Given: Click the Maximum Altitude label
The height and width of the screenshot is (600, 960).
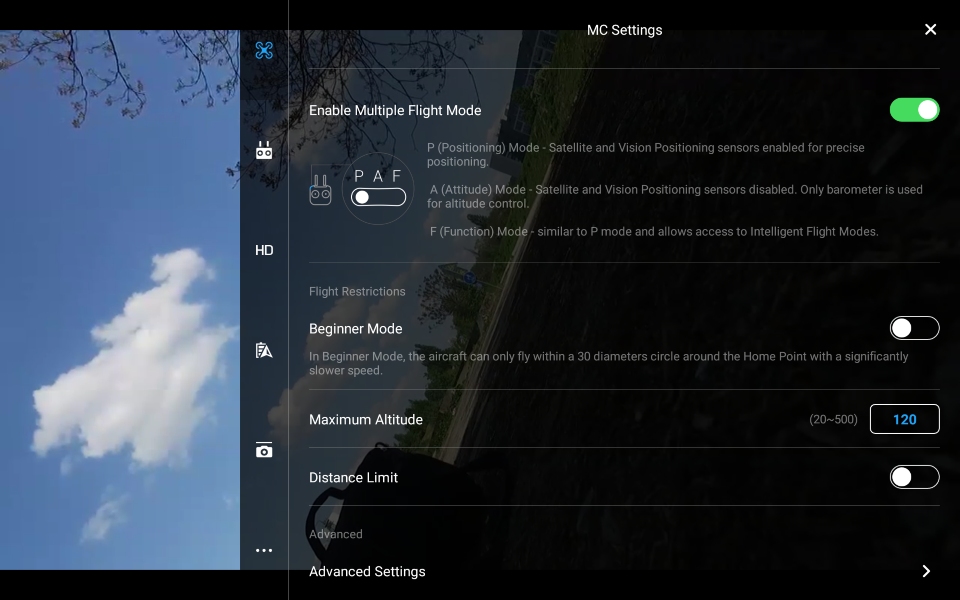Looking at the screenshot, I should pos(366,419).
